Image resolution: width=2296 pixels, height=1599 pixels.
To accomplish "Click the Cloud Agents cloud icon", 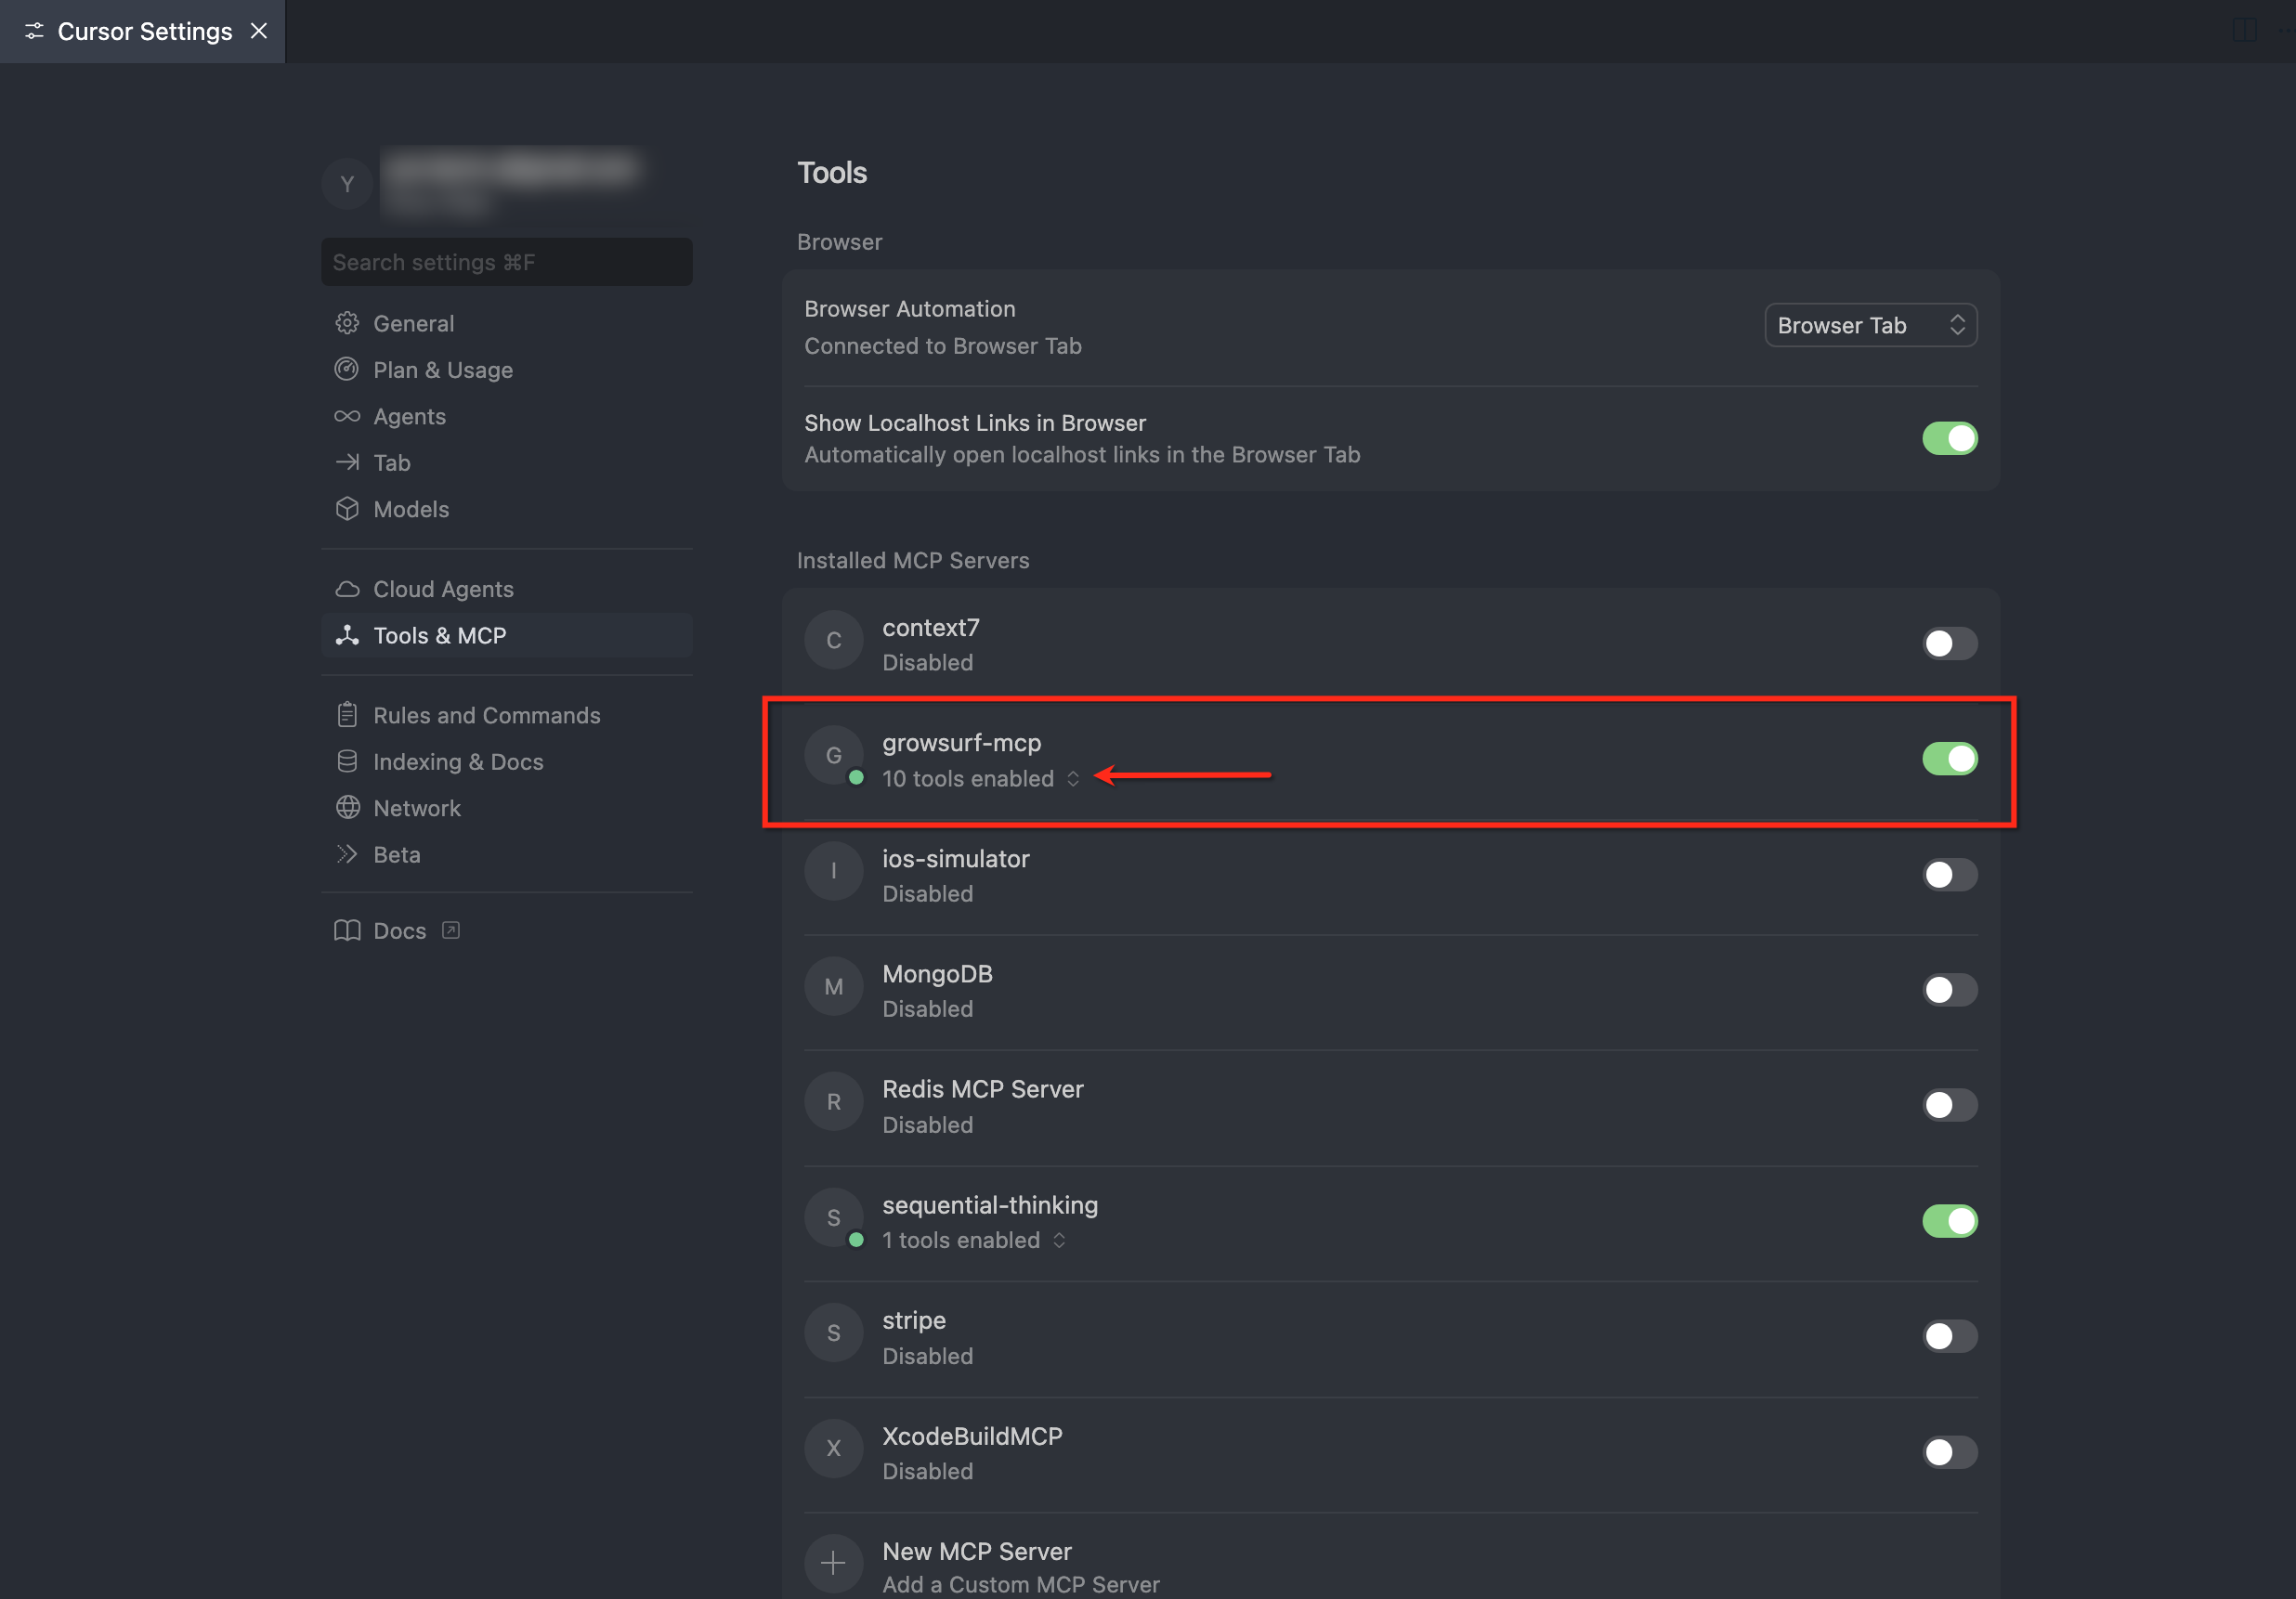I will coord(347,589).
